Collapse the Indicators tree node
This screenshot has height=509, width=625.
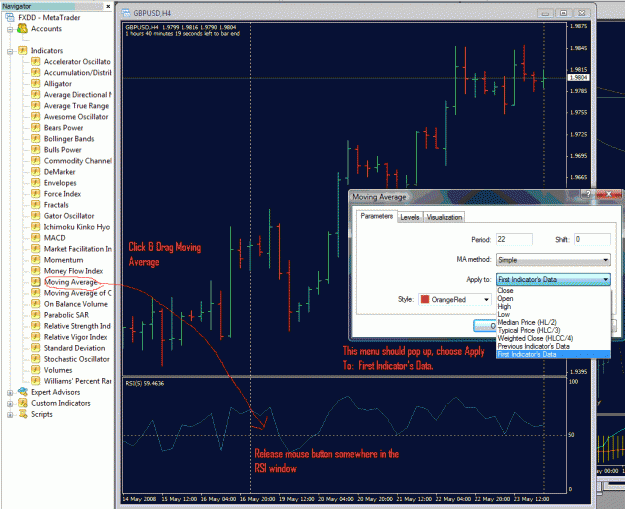[10, 51]
